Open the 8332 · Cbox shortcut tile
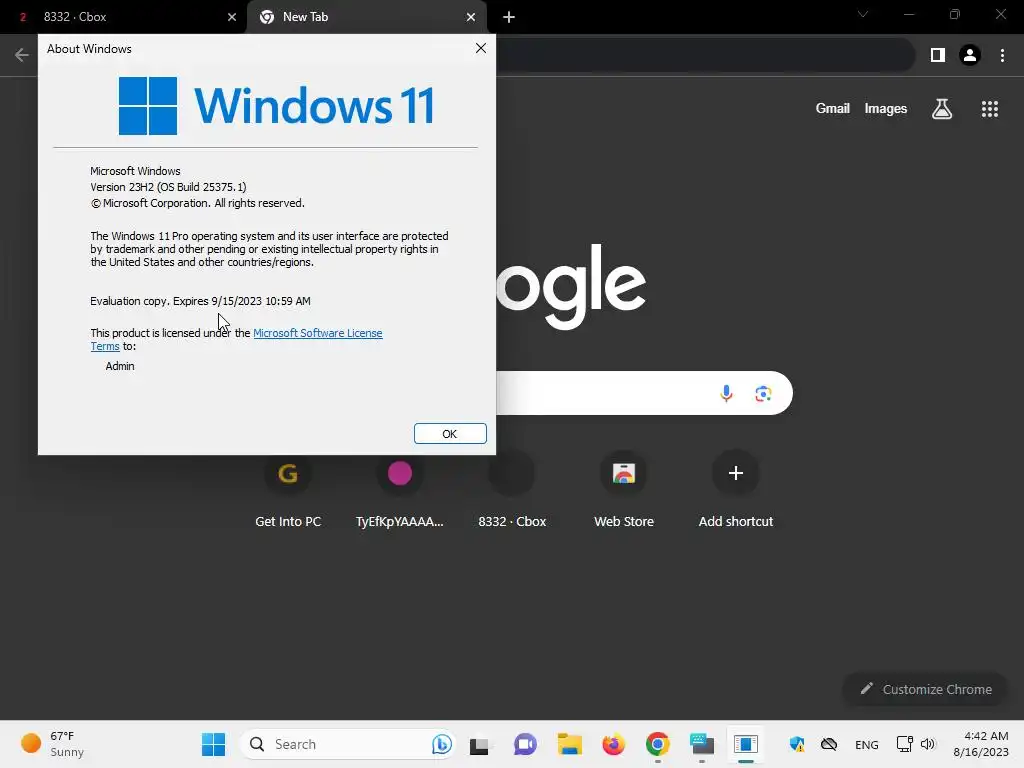This screenshot has height=768, width=1024. [x=511, y=488]
